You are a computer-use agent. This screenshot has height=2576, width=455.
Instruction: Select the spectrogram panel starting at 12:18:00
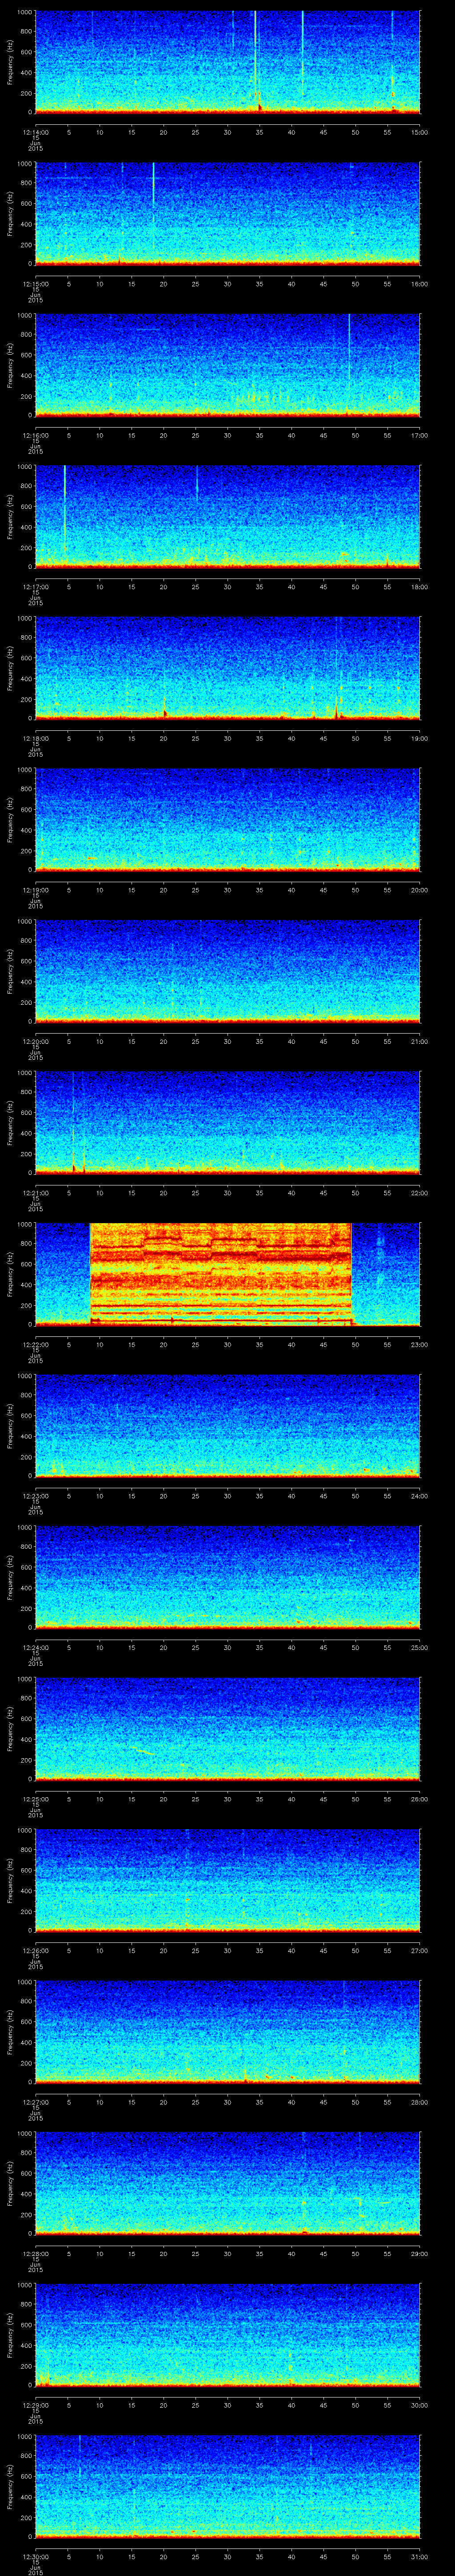(227, 668)
